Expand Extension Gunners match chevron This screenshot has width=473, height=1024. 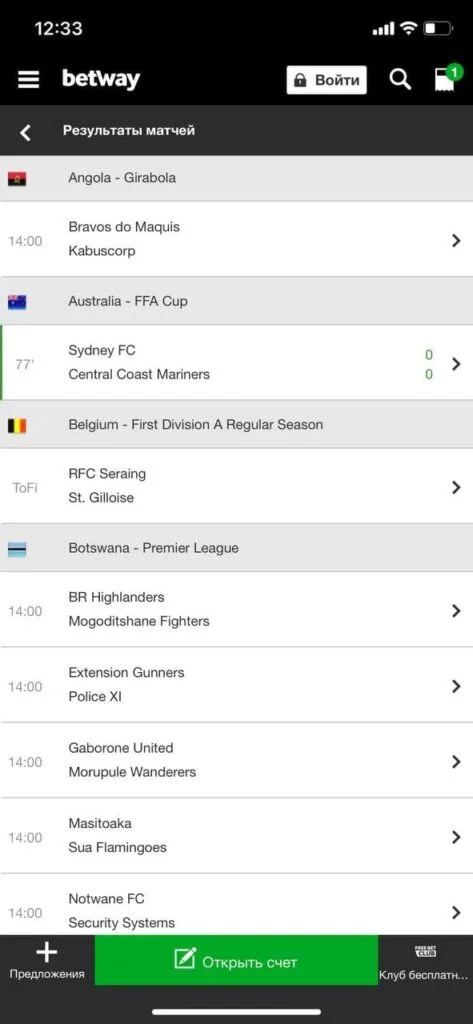(456, 686)
